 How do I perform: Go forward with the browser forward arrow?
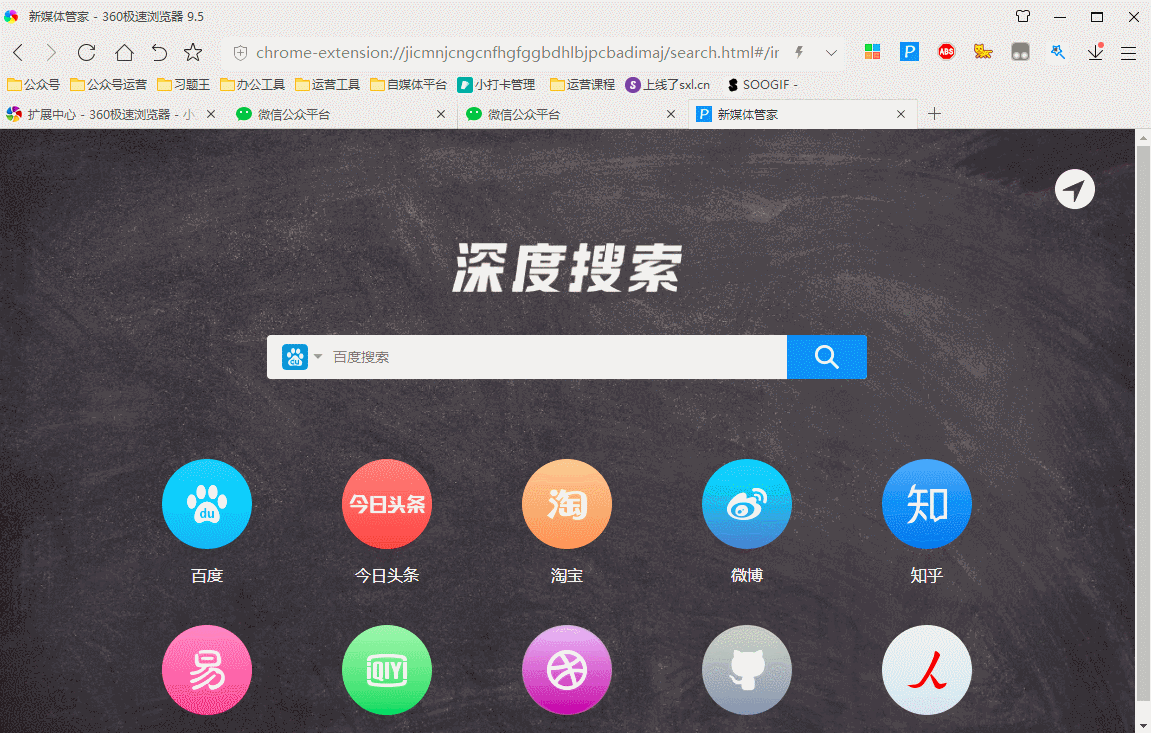click(51, 52)
